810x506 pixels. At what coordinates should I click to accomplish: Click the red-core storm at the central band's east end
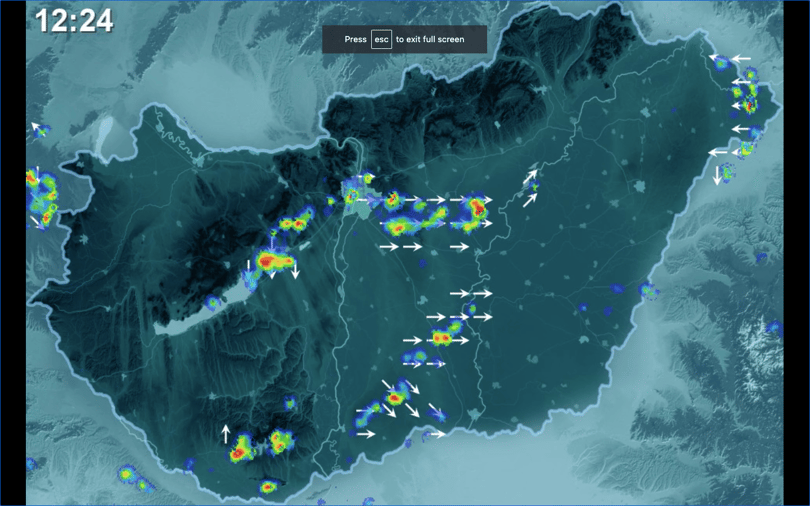[x=475, y=207]
